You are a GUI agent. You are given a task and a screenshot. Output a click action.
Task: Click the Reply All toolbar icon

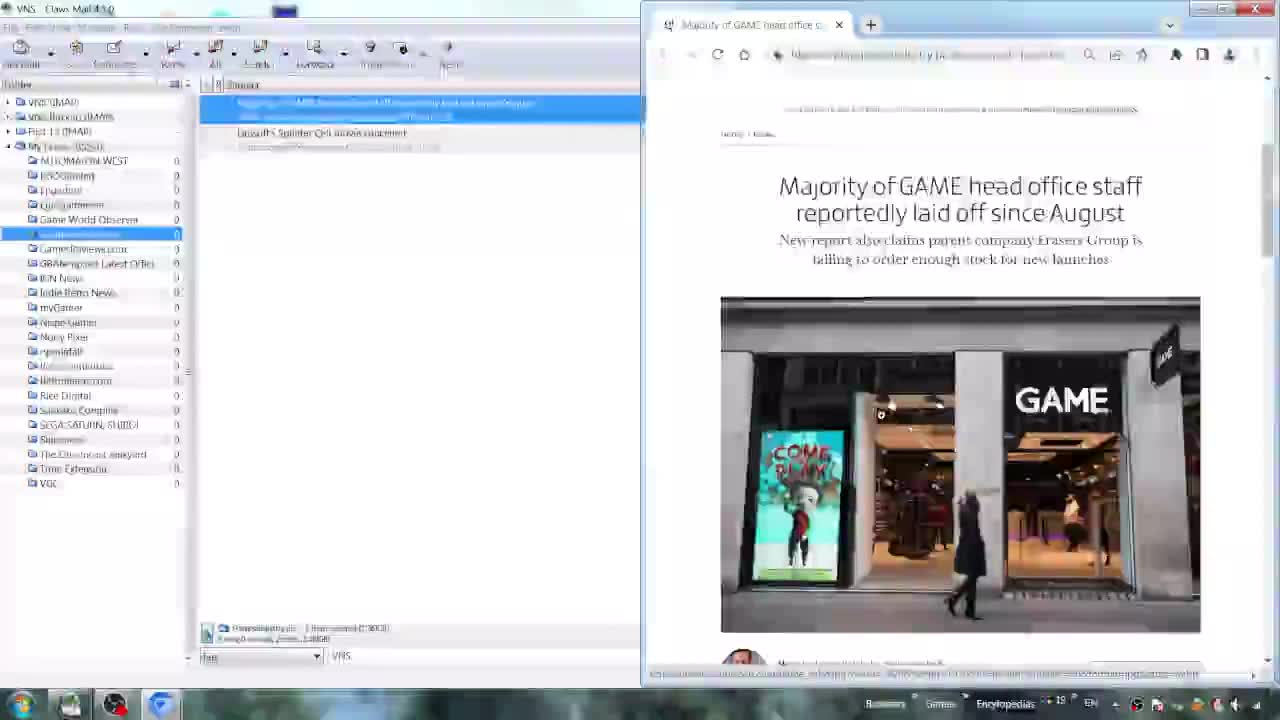[215, 53]
